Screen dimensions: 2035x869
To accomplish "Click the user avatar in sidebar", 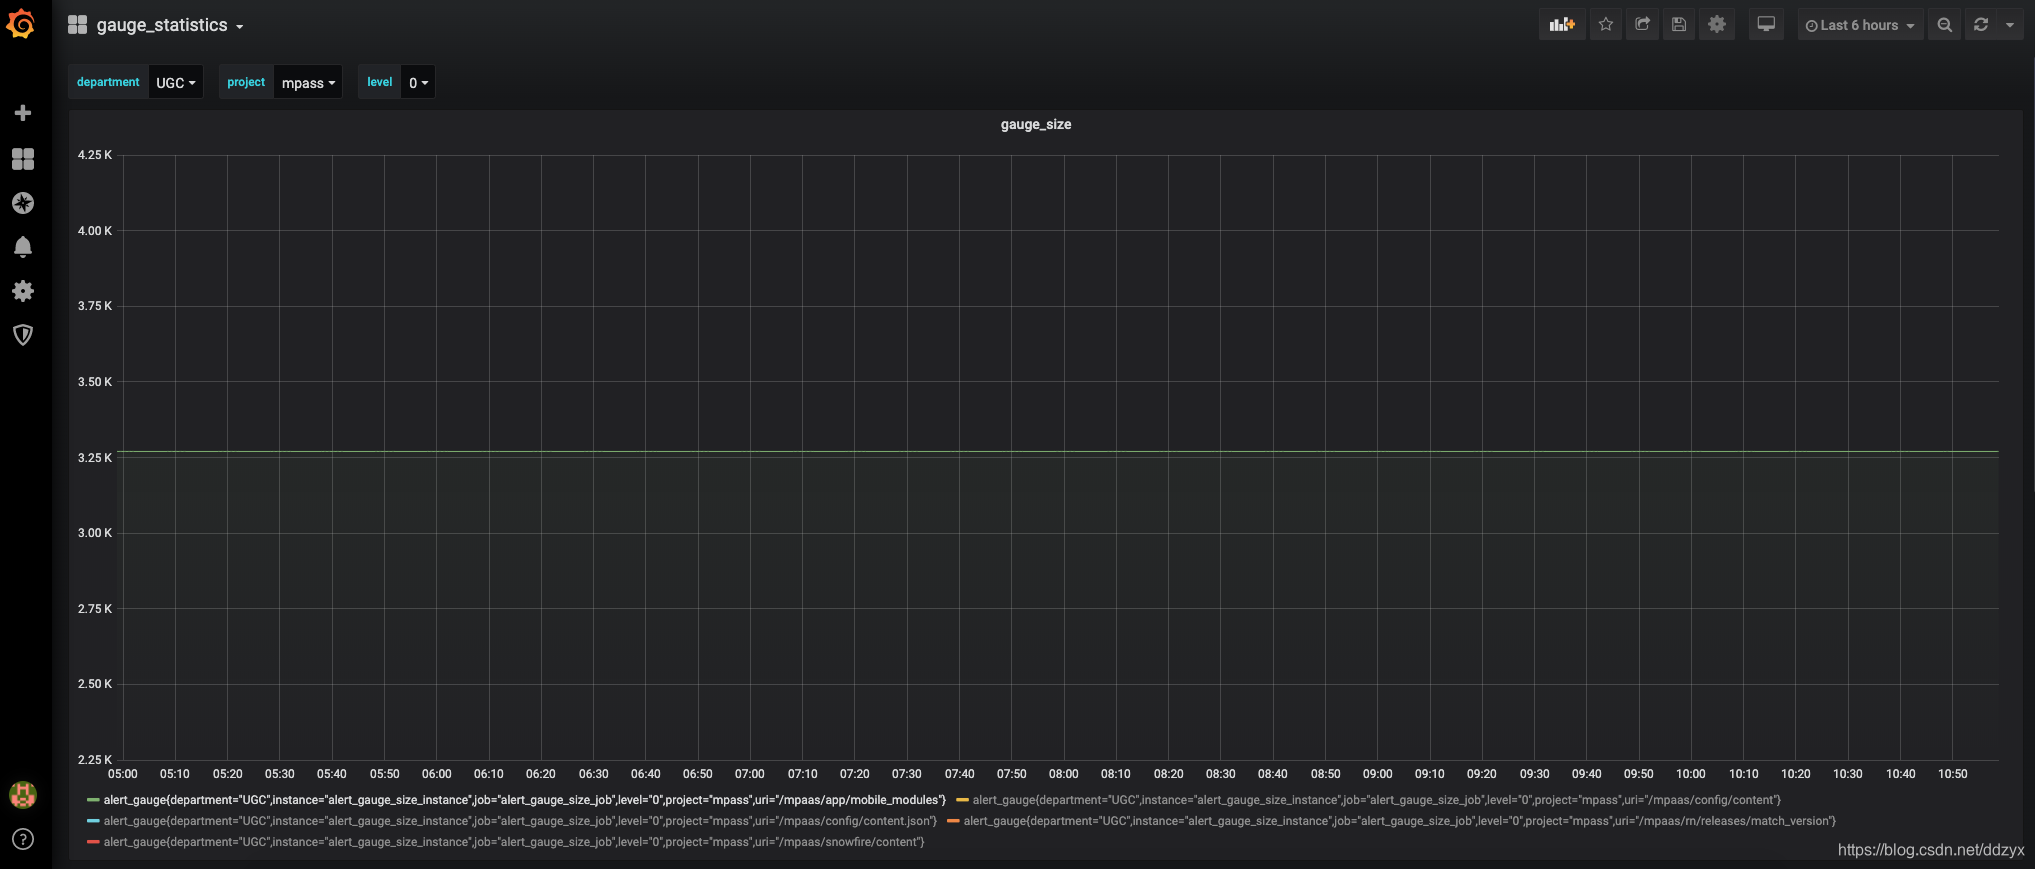I will pyautogui.click(x=23, y=795).
